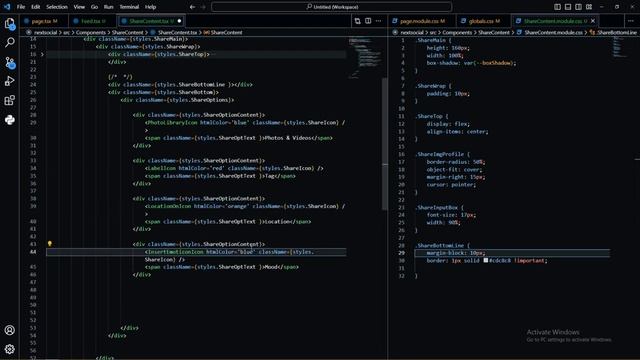Open the Search view in activity bar

click(x=9, y=42)
